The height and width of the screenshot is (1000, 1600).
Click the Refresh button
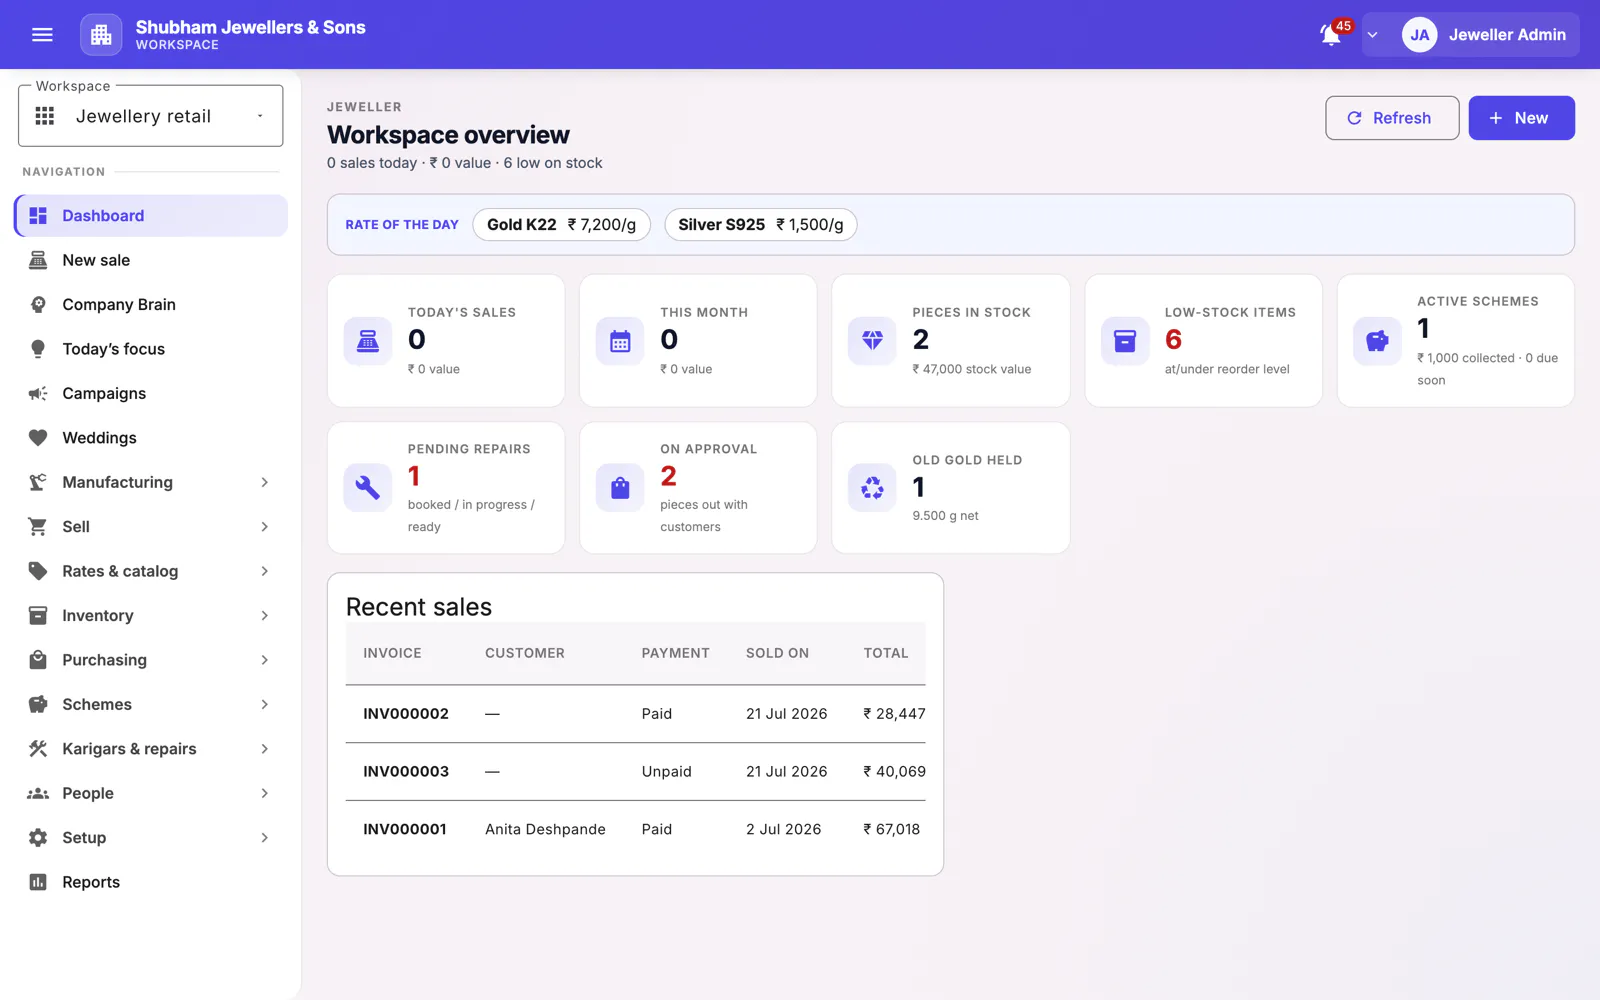point(1392,118)
